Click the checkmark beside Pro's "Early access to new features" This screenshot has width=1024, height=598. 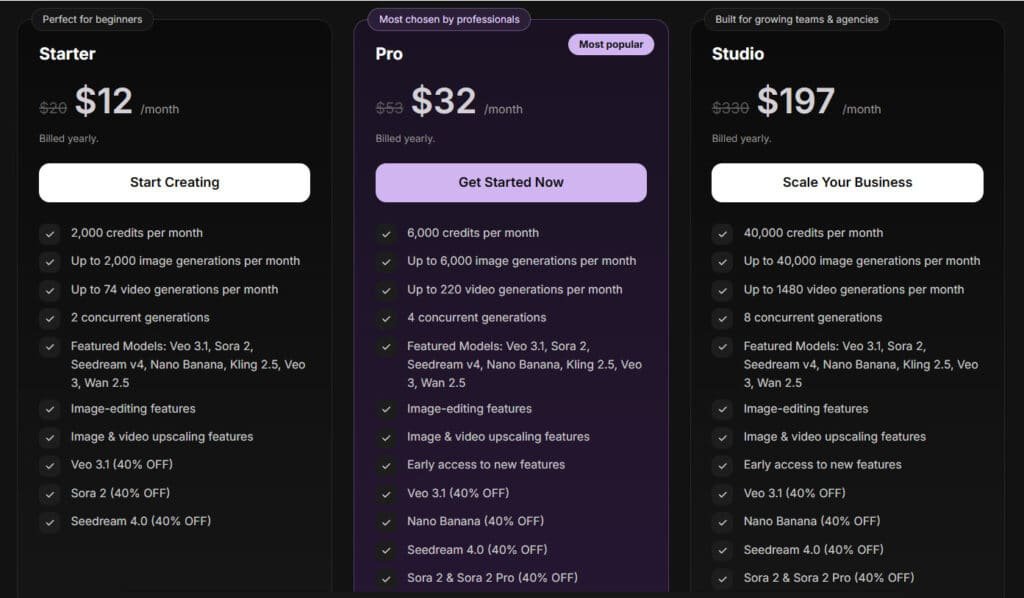387,465
